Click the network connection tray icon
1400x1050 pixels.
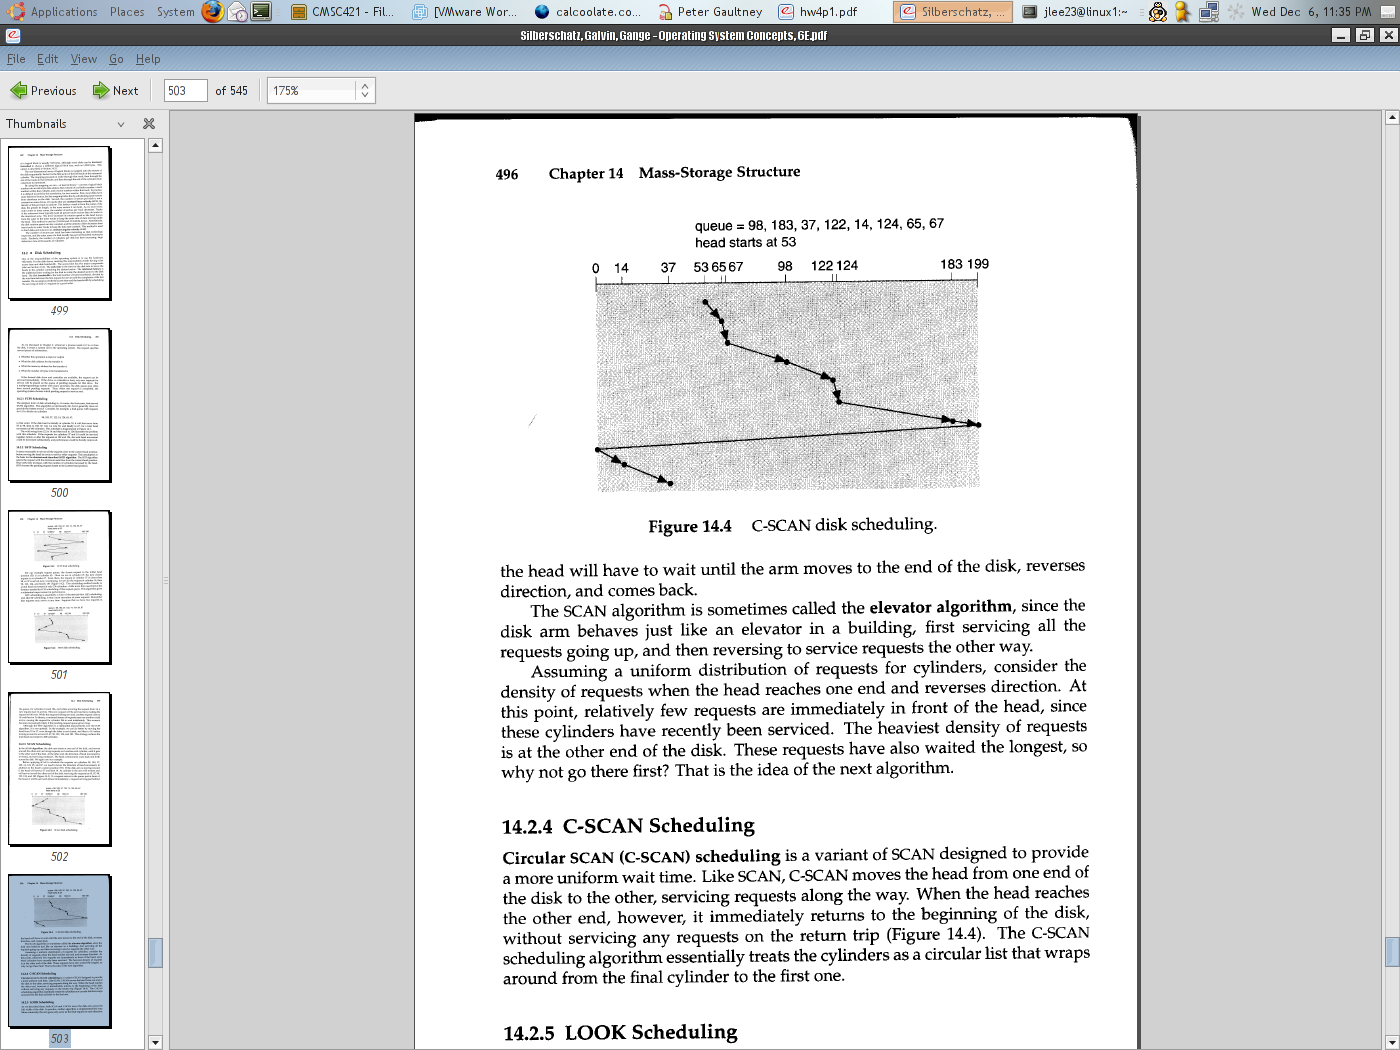tap(1208, 12)
